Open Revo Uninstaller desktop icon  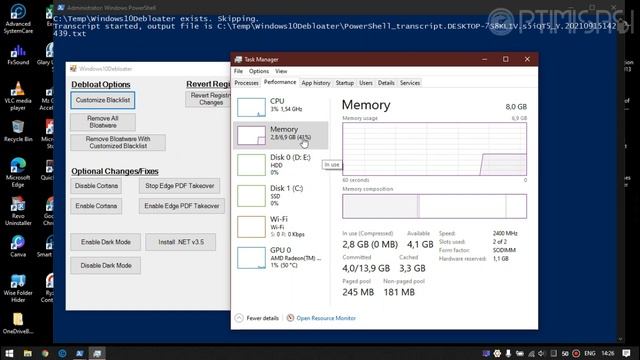point(18,211)
